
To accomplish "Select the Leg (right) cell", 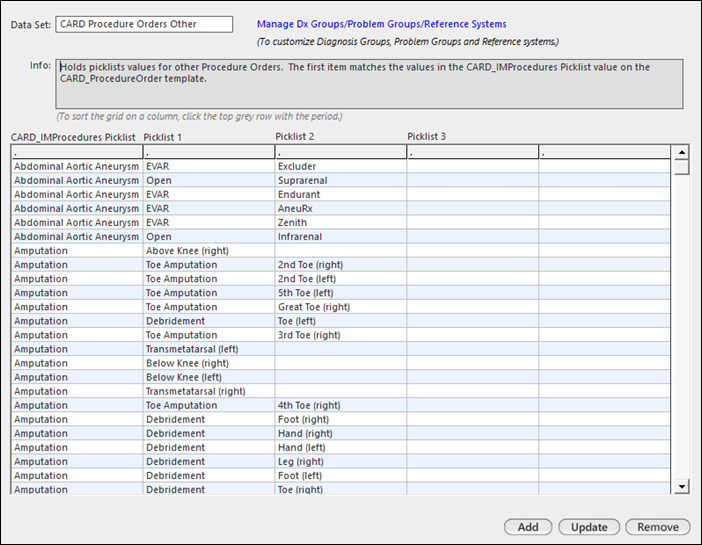I will 341,462.
